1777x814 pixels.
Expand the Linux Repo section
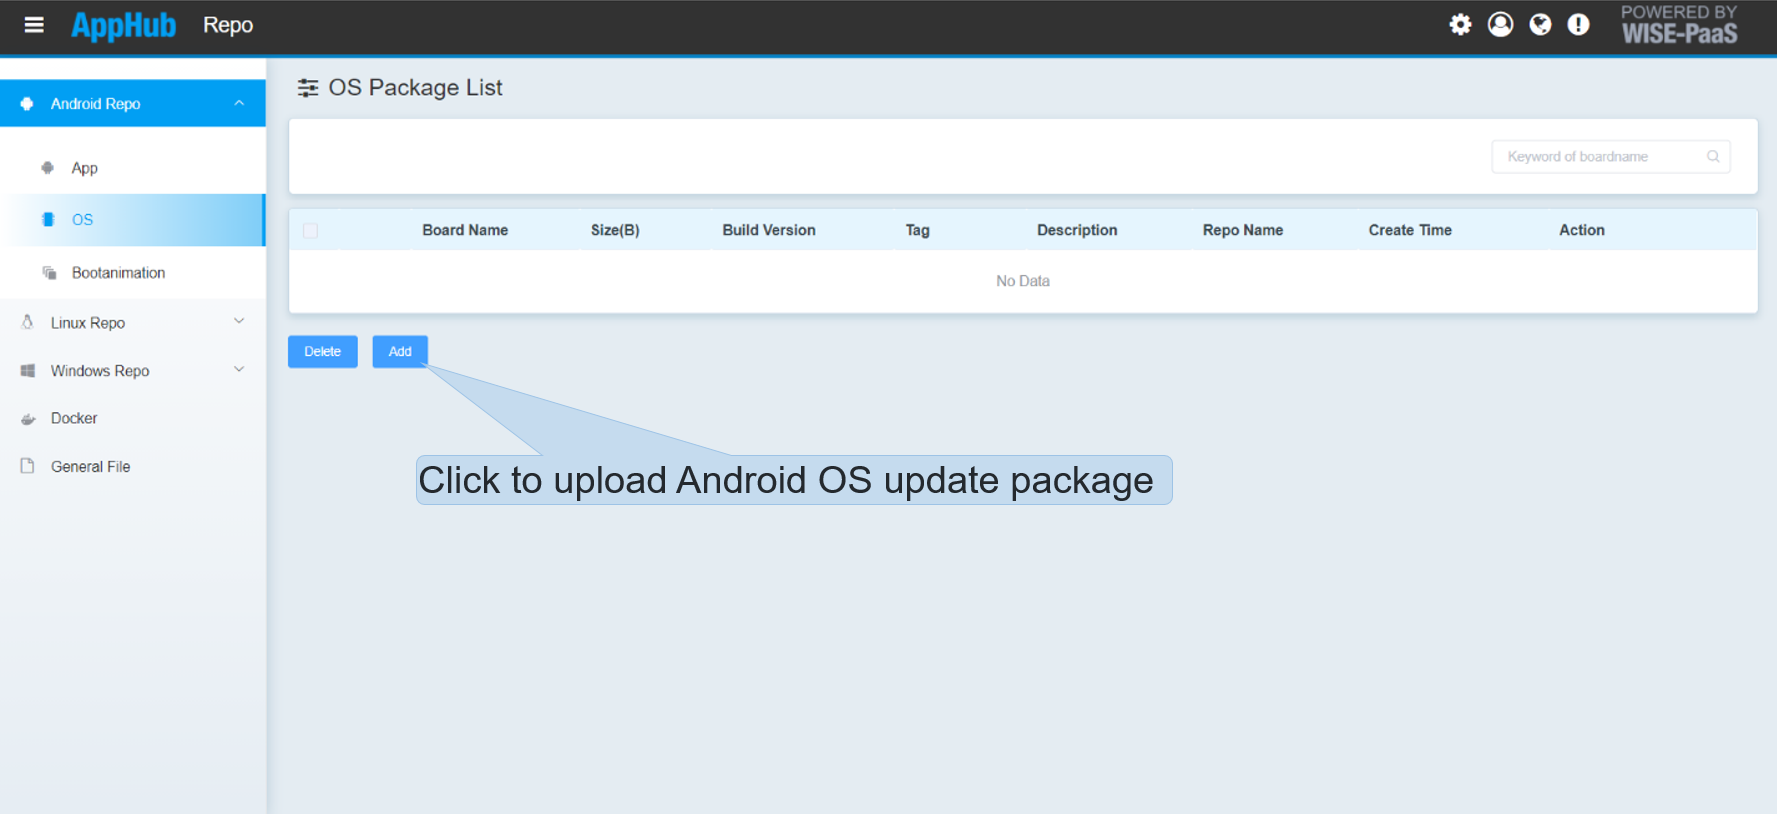pos(133,323)
